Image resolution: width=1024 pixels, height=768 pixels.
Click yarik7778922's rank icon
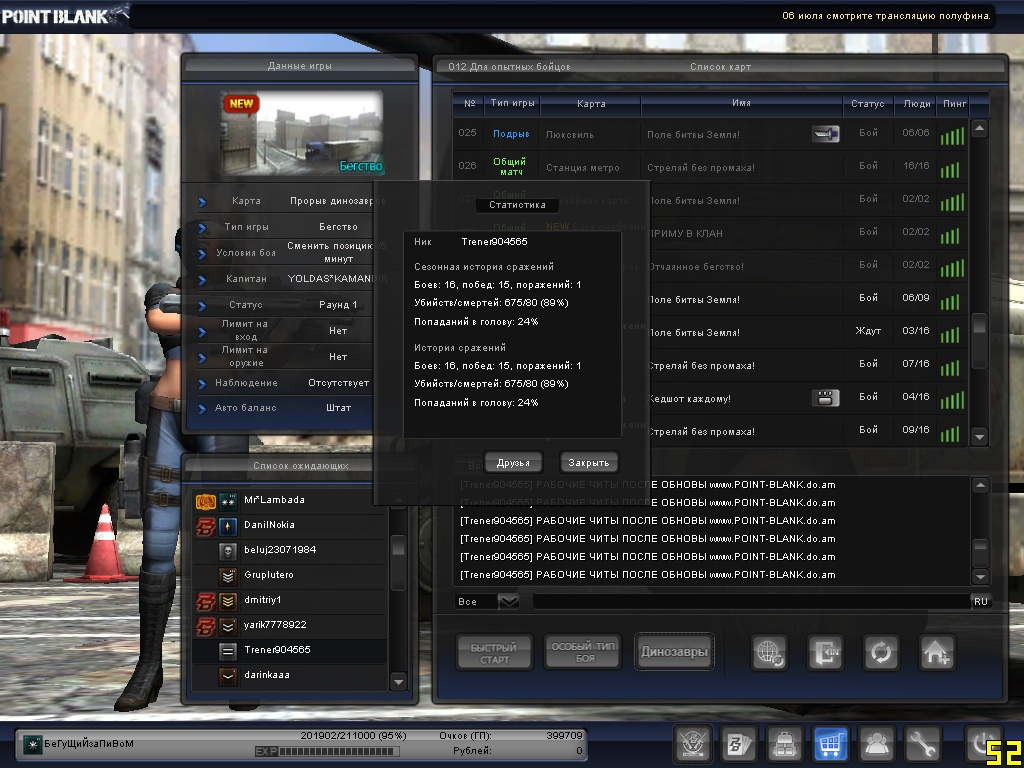click(228, 626)
